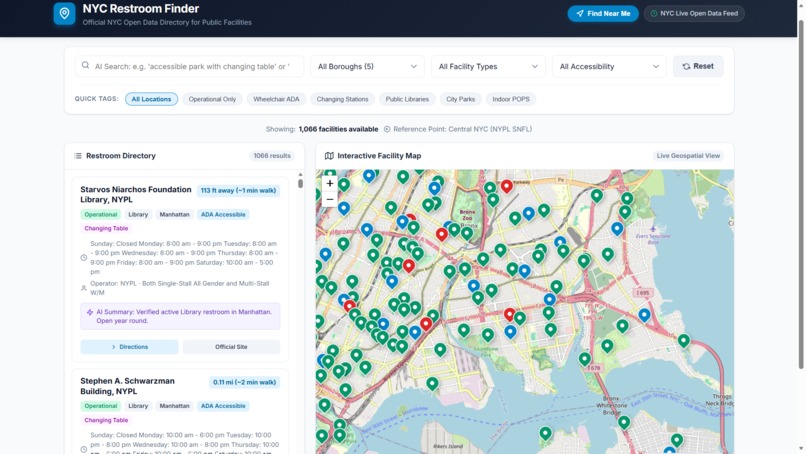The image size is (806, 454).
Task: Click the directory list scrollbar thumb
Action: (x=300, y=183)
